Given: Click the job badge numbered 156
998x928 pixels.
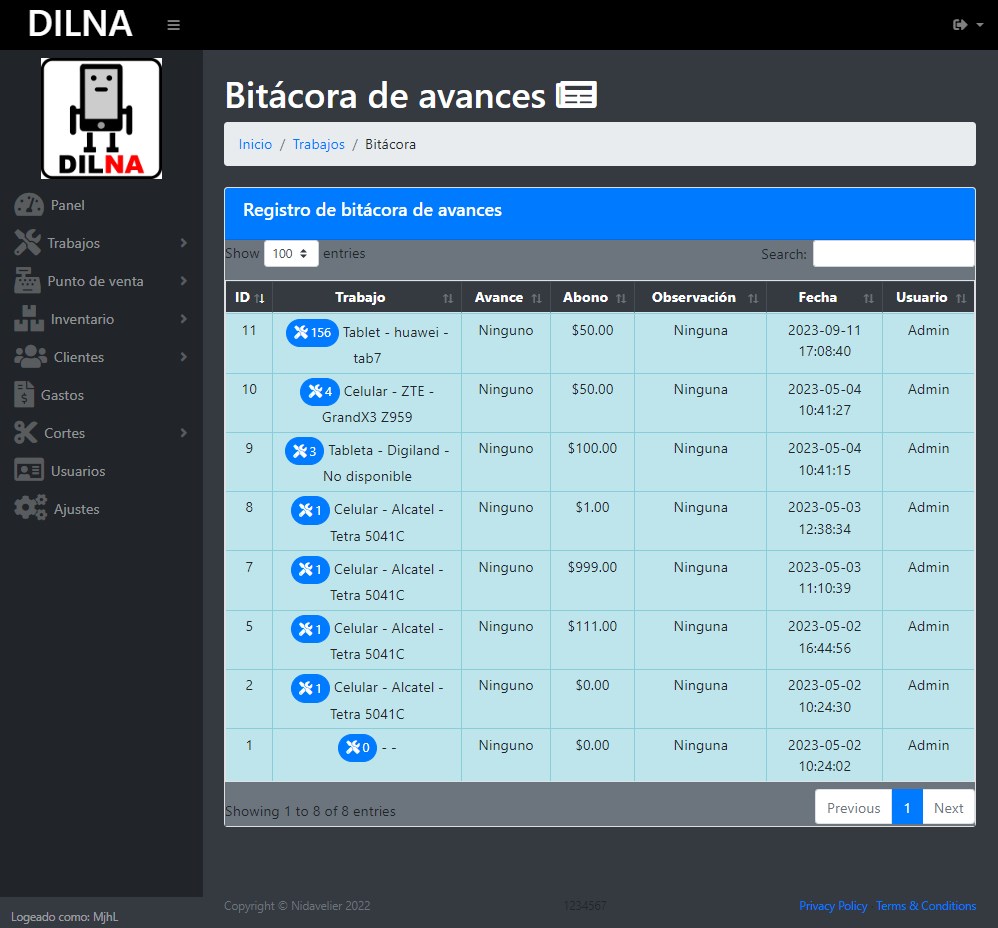Looking at the screenshot, I should point(312,333).
